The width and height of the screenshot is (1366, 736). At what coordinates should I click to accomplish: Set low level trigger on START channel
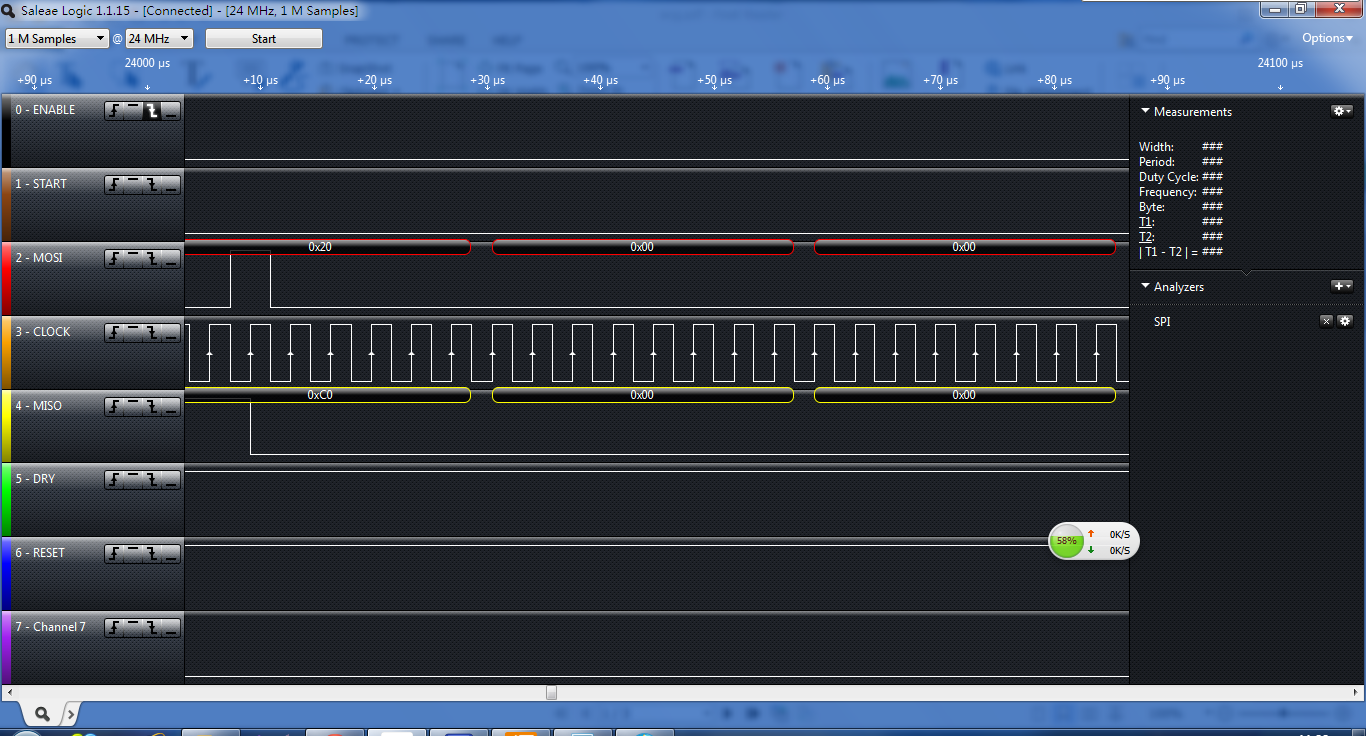pos(171,185)
